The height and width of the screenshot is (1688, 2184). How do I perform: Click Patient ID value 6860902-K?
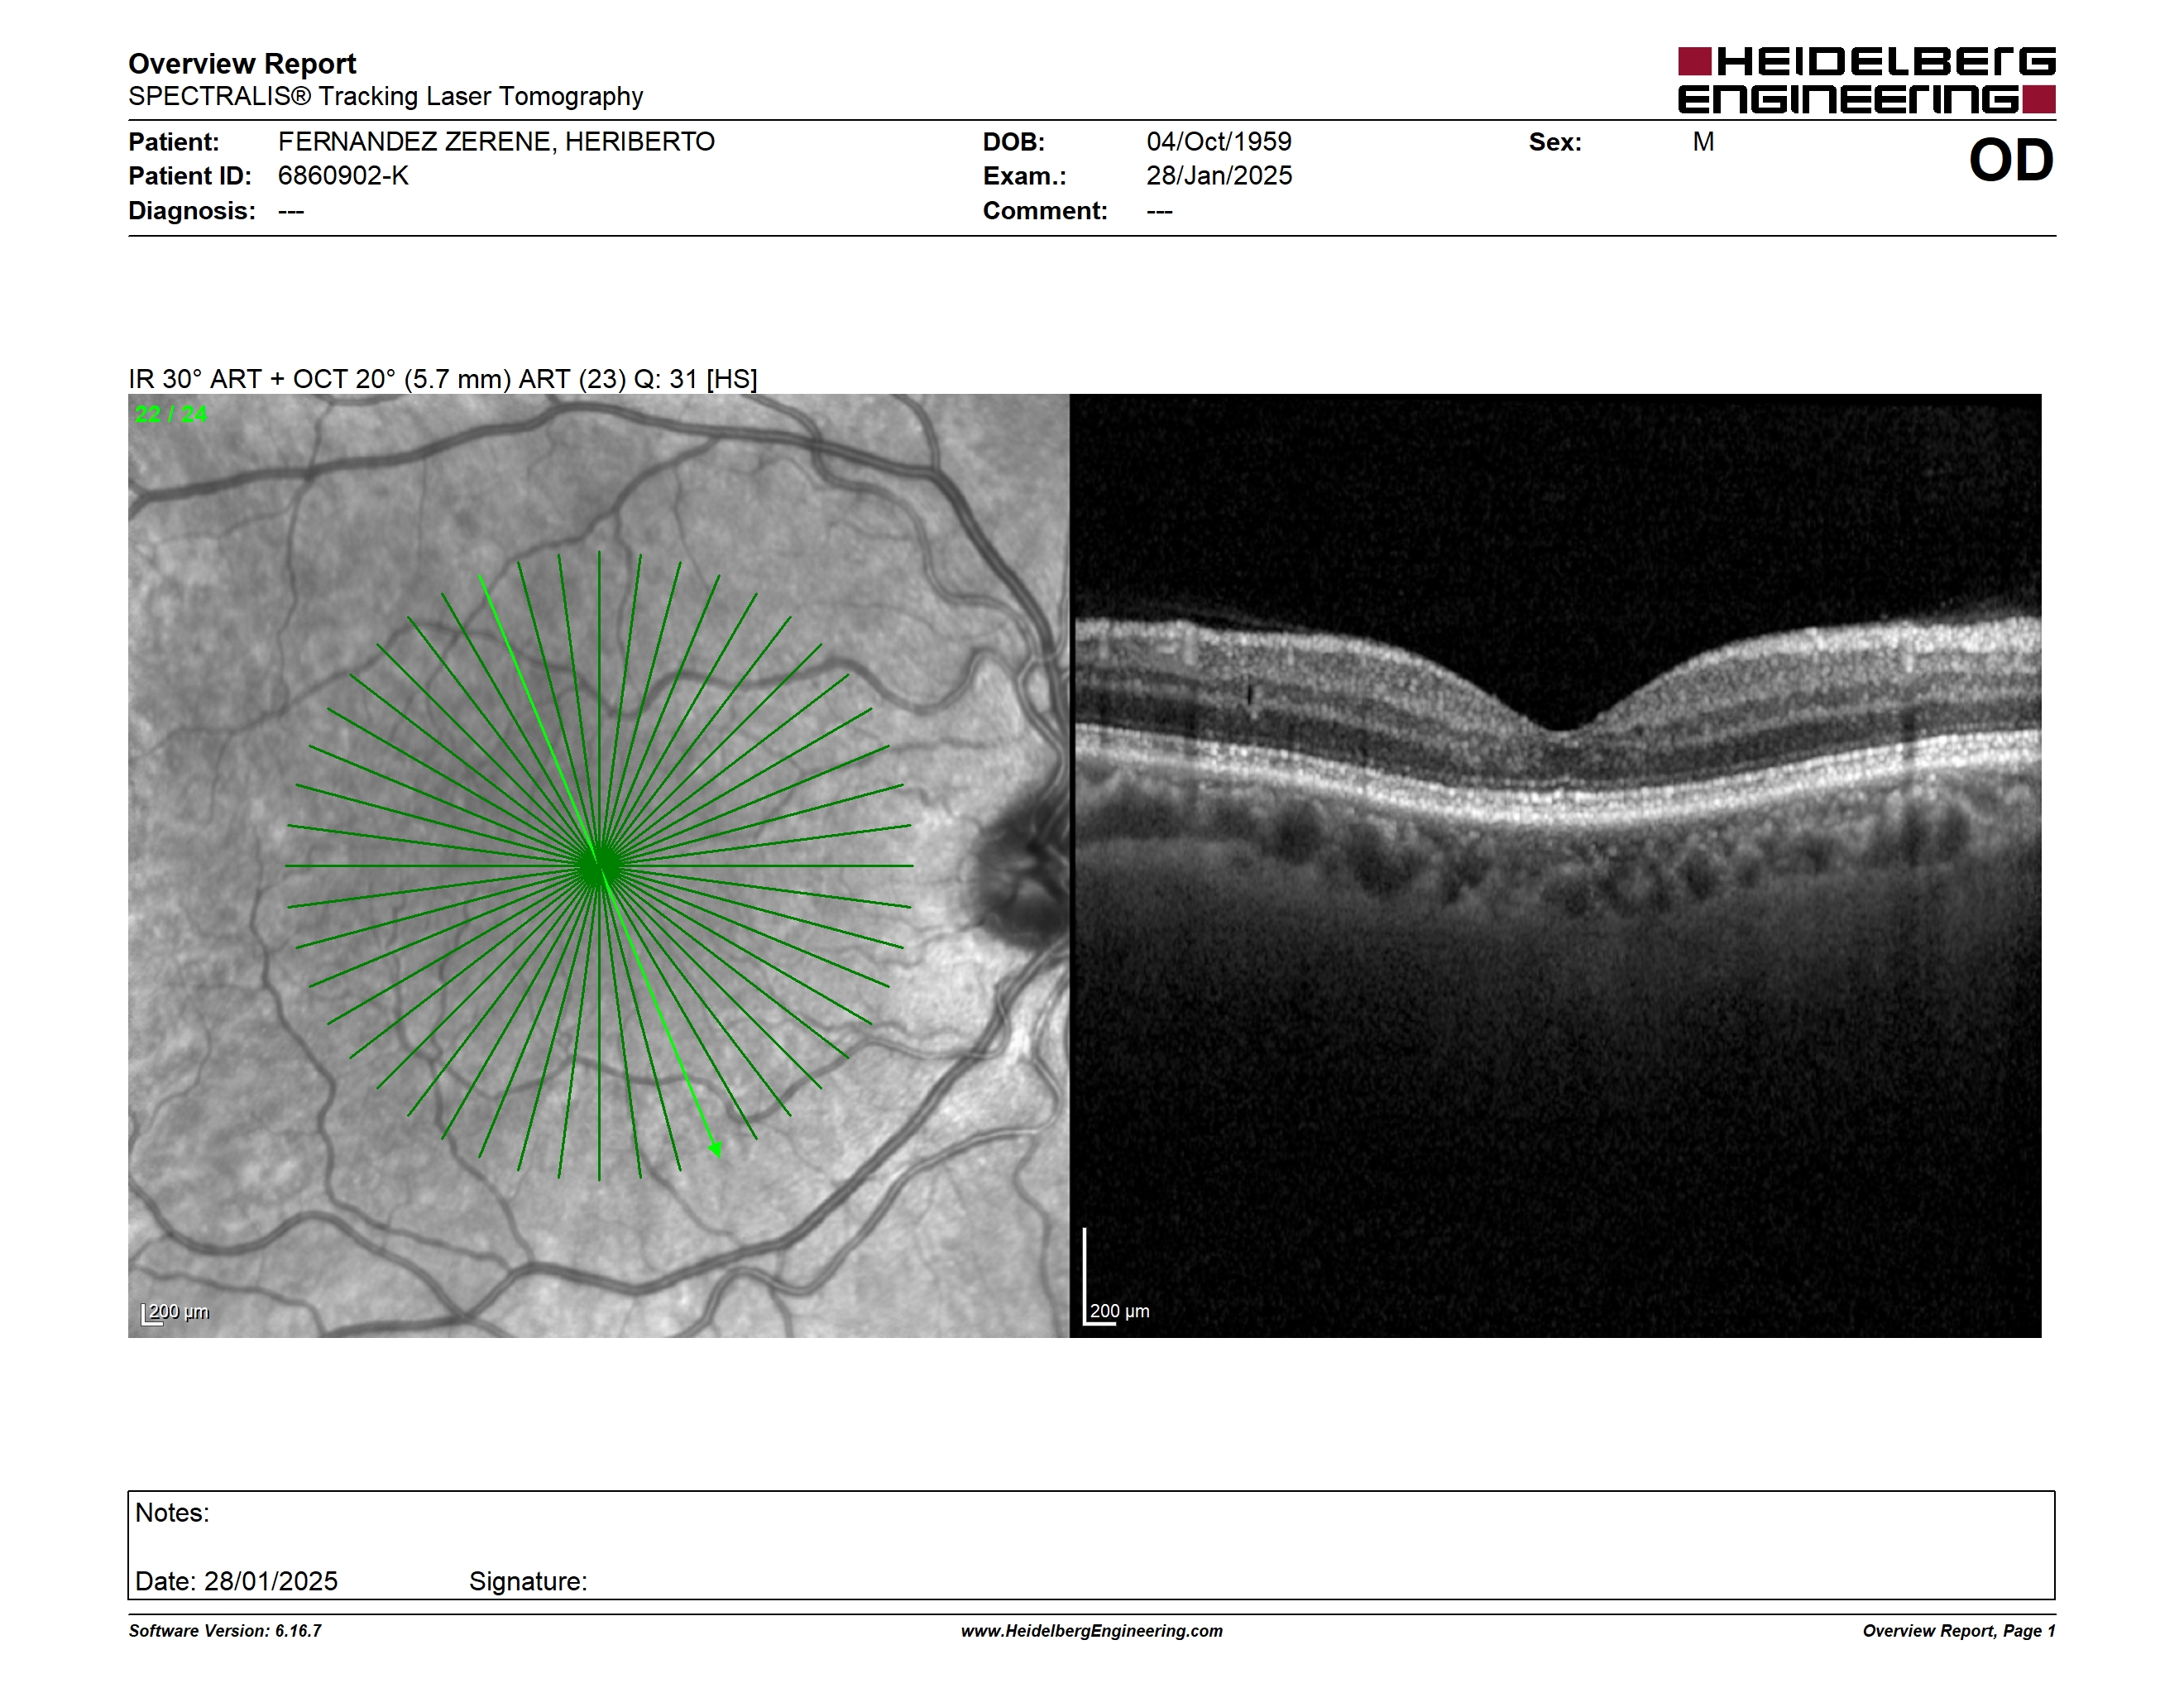pyautogui.click(x=343, y=176)
